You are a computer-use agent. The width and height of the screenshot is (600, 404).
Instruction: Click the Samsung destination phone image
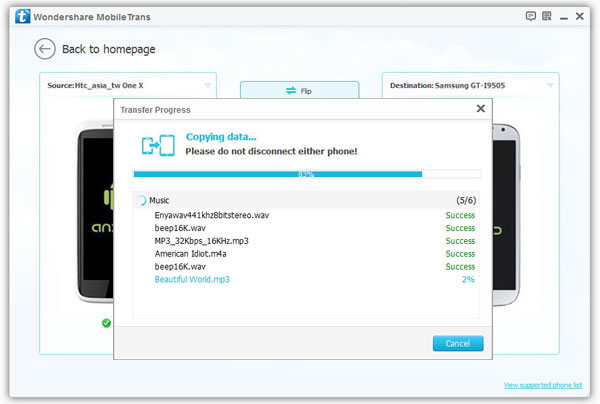pyautogui.click(x=506, y=214)
